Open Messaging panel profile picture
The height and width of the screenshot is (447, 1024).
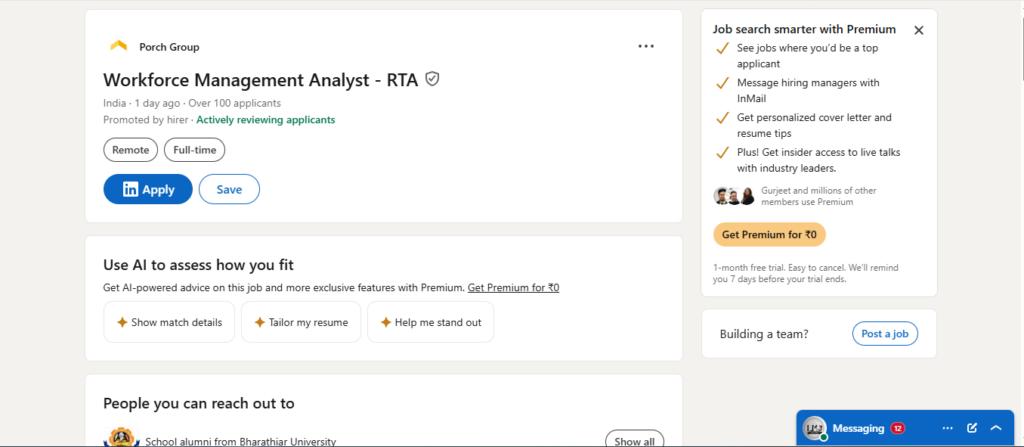[x=814, y=428]
